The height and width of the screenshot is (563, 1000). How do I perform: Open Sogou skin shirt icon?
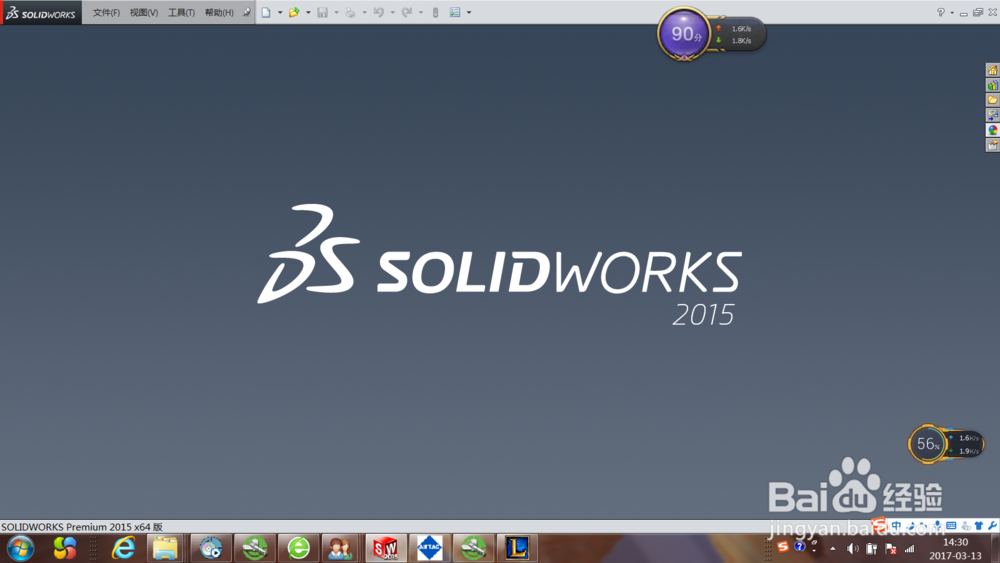979,525
